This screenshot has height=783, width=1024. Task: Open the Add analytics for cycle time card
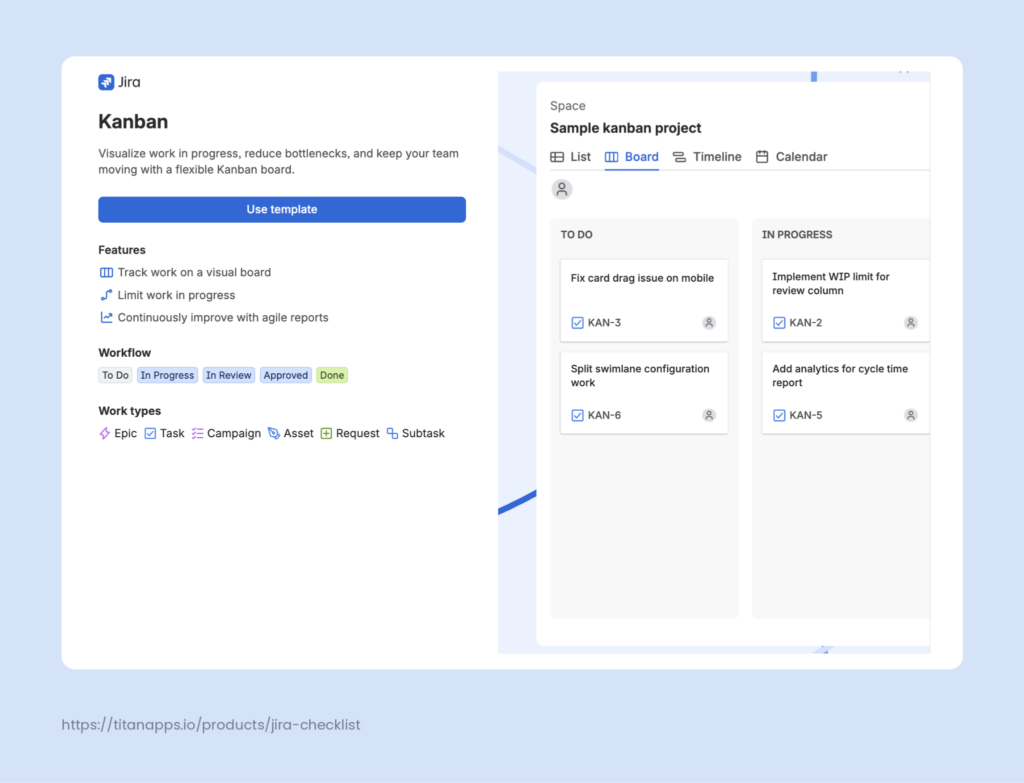click(846, 393)
